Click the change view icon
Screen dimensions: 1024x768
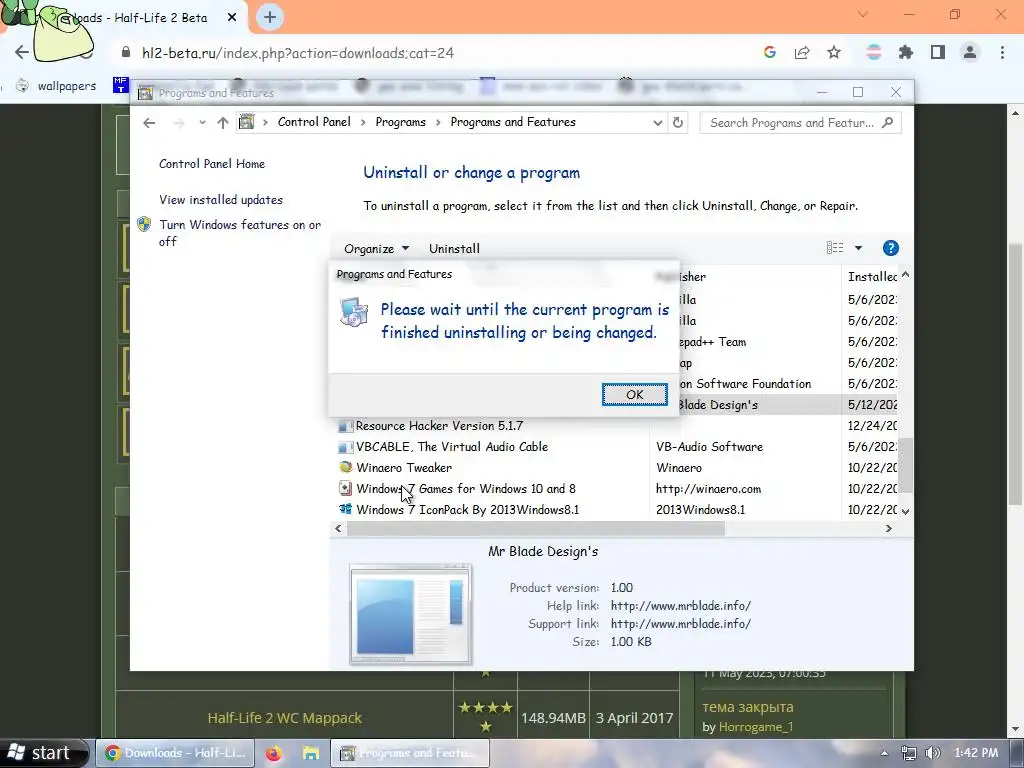[835, 248]
